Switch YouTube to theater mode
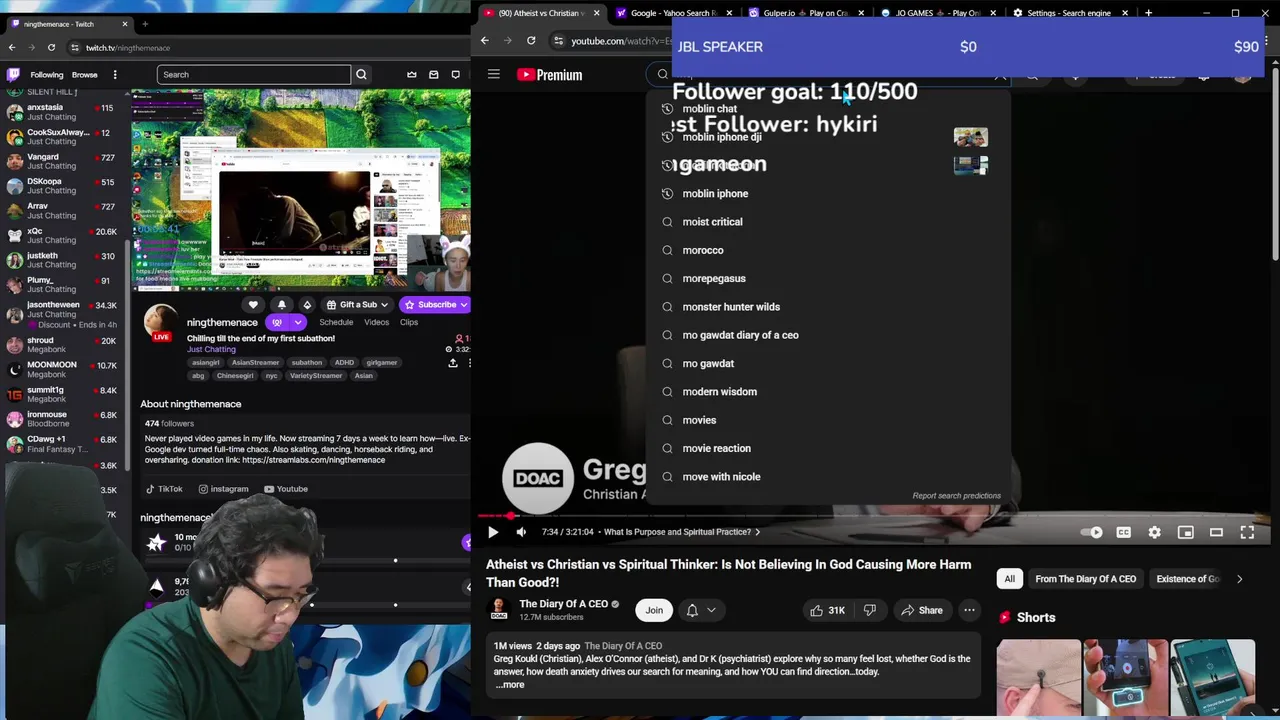This screenshot has height=720, width=1280. point(1216,532)
